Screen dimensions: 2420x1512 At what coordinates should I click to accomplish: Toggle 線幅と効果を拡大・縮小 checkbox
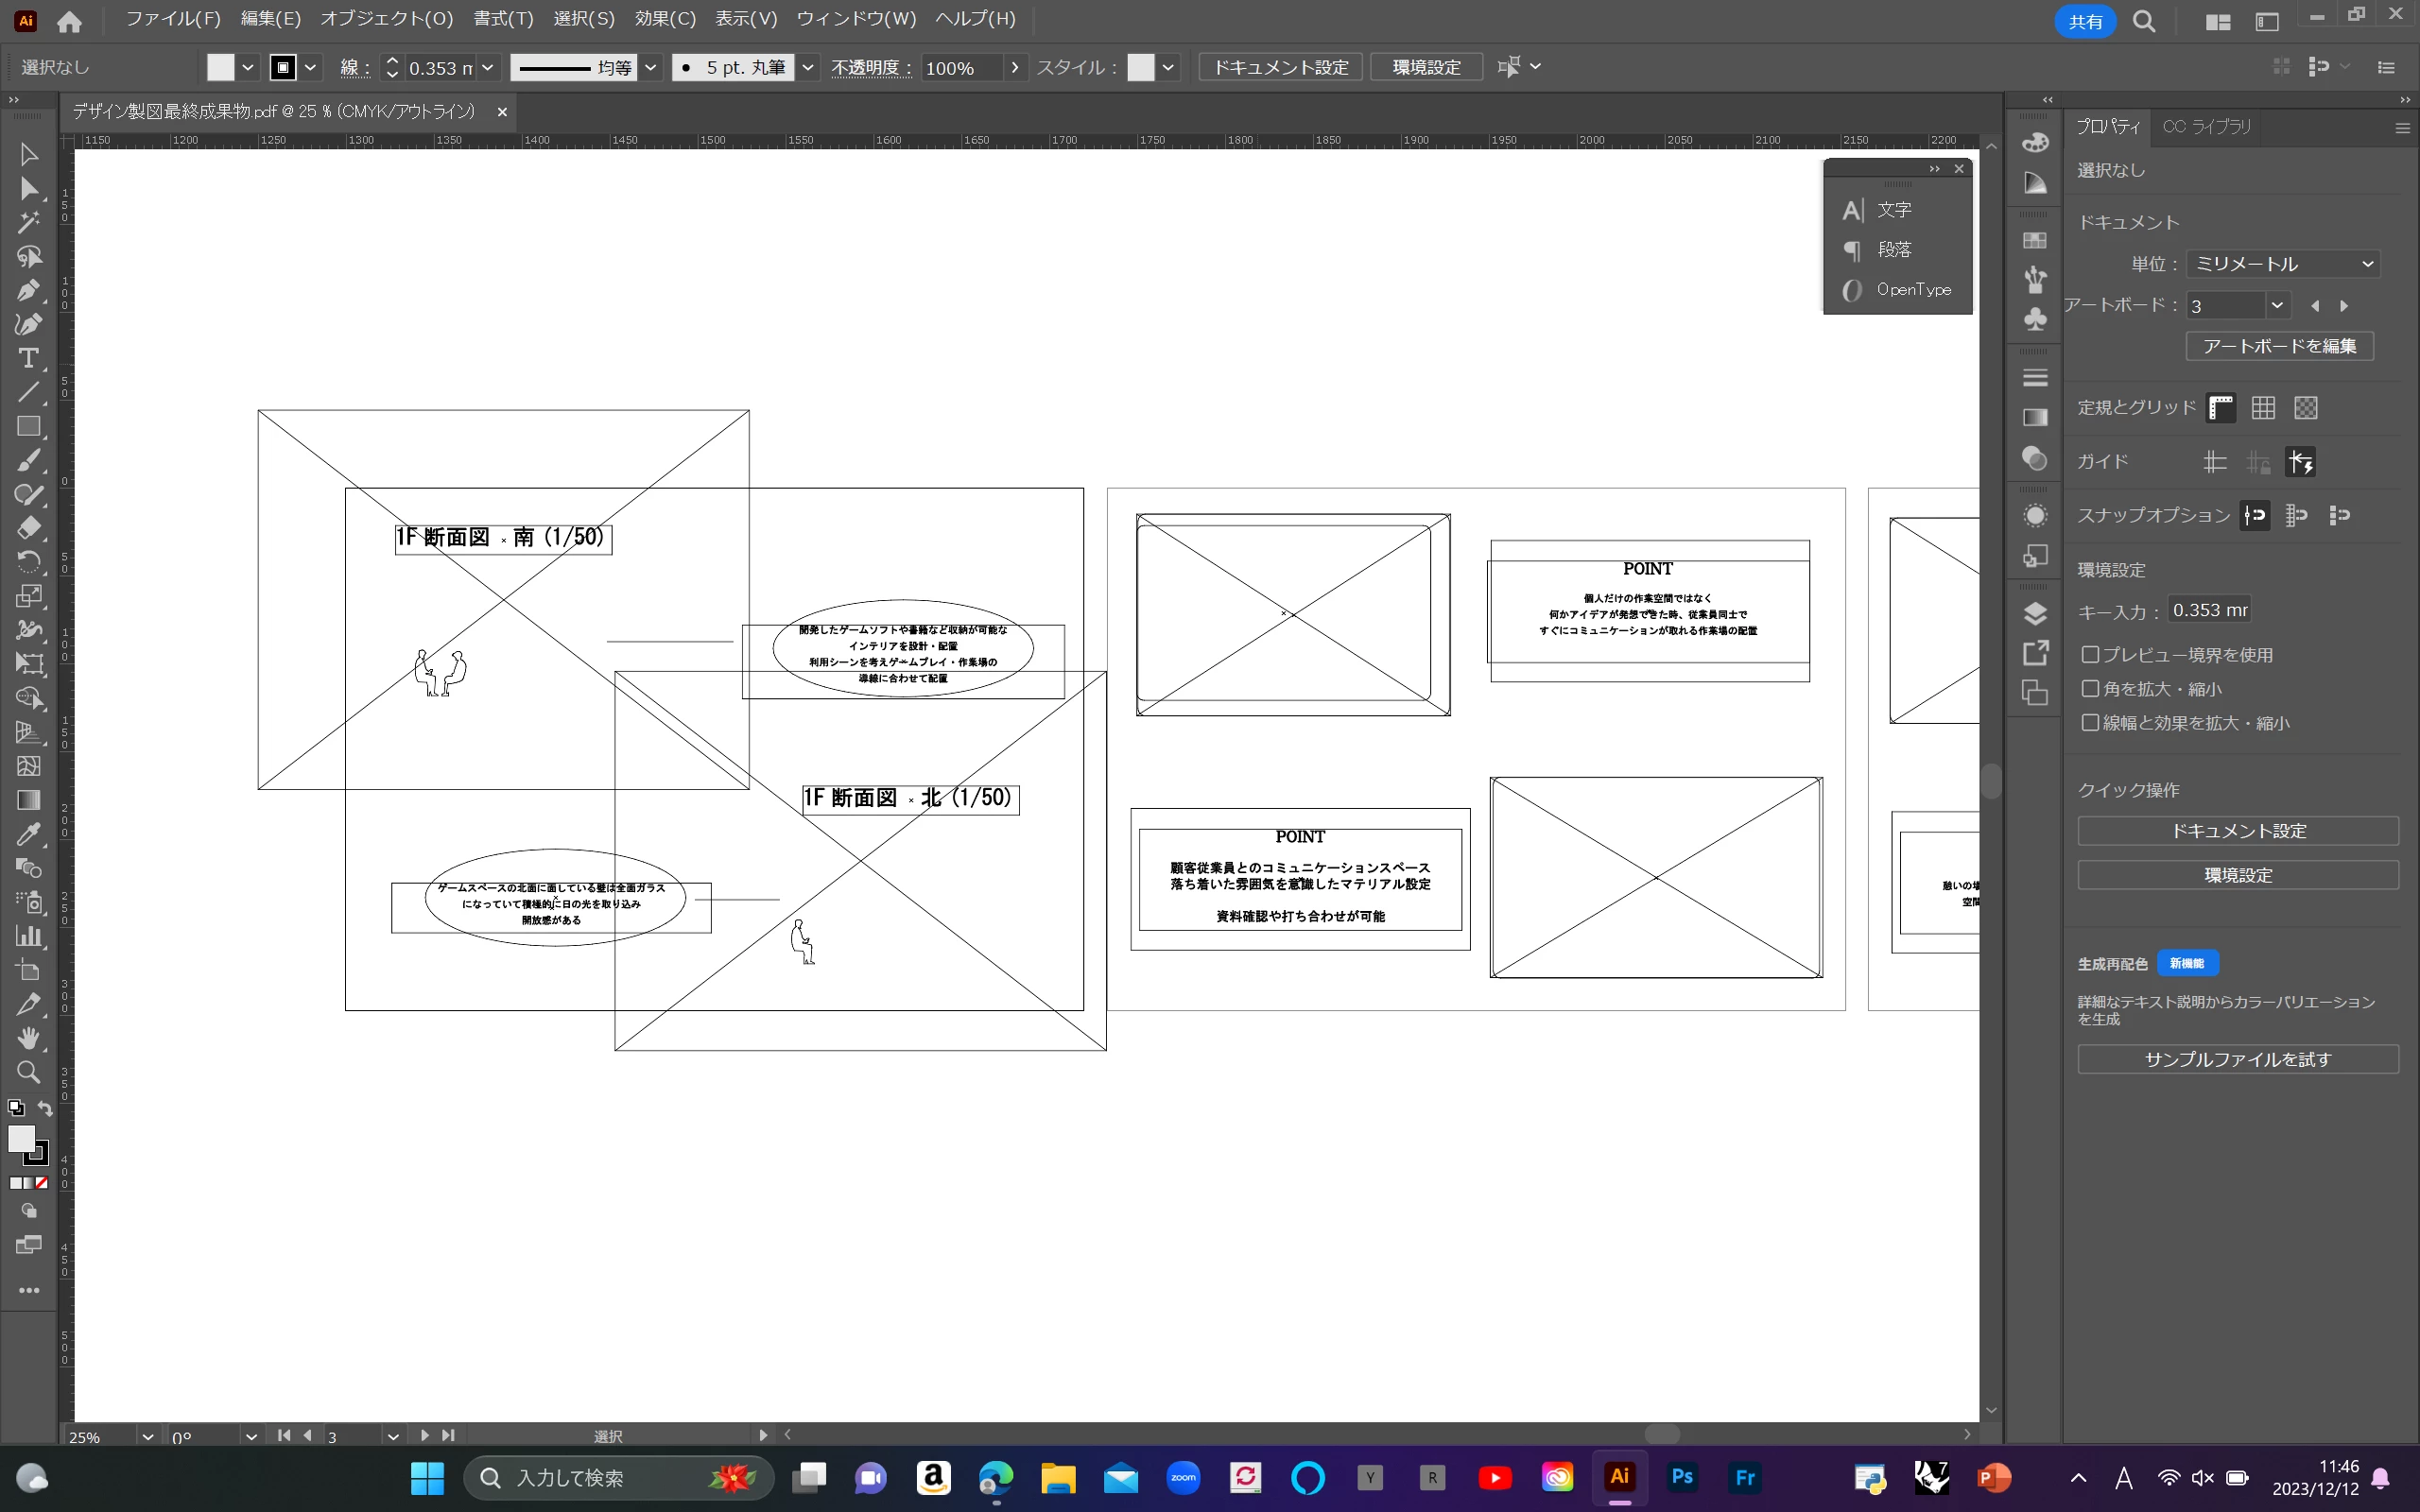point(2090,723)
